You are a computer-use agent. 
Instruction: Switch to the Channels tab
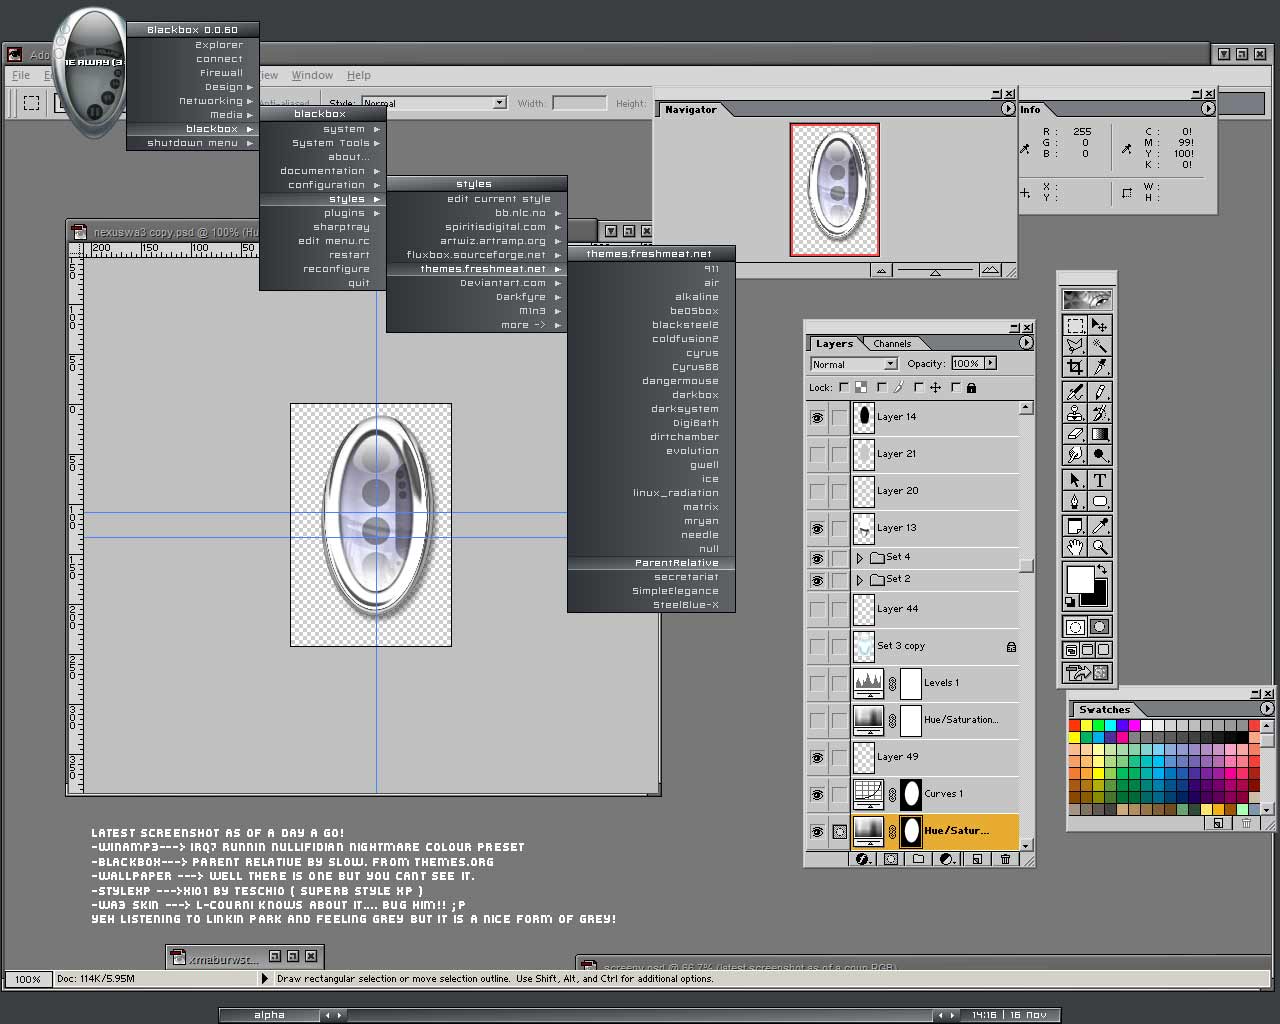coord(892,343)
